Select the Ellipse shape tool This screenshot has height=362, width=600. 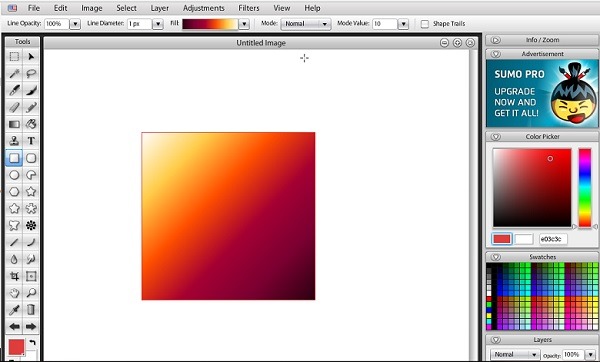14,175
